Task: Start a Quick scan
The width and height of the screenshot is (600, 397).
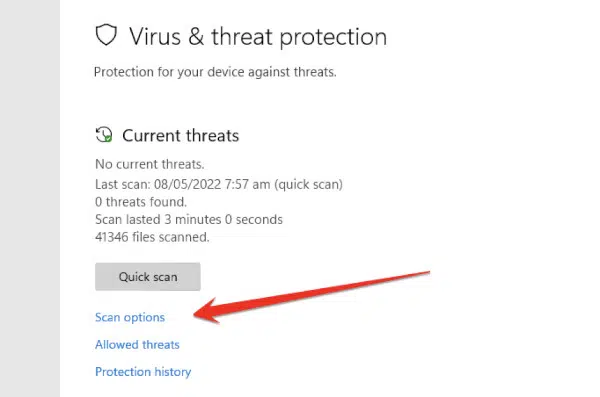Action: tap(148, 276)
